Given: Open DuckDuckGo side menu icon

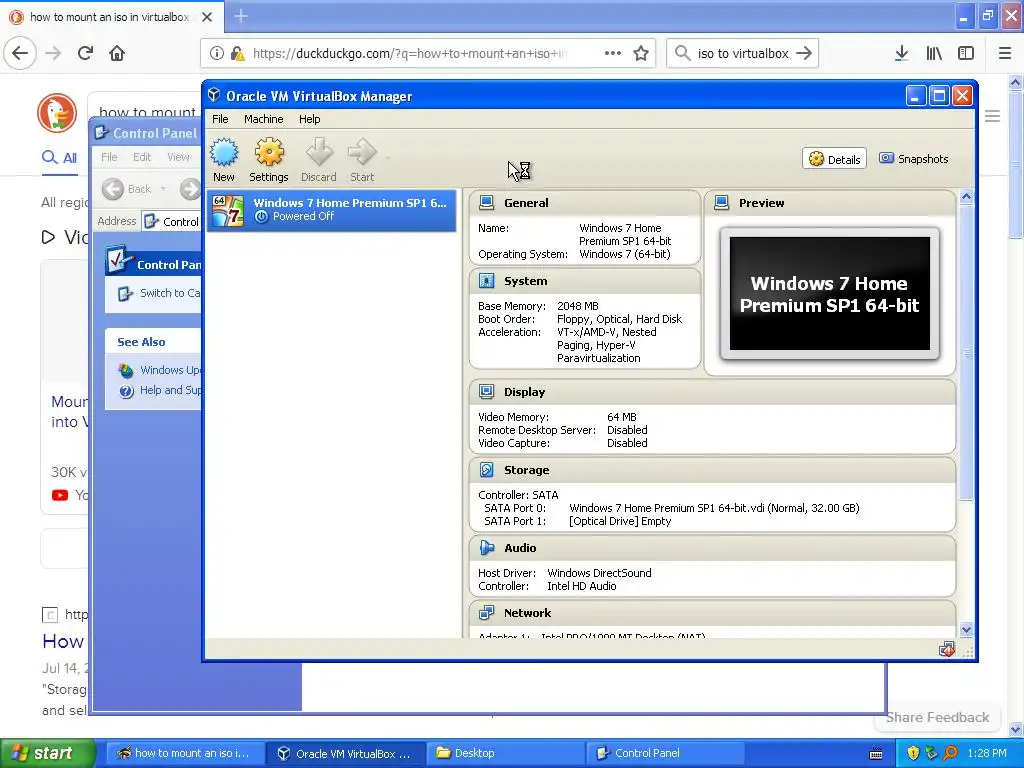Looking at the screenshot, I should [993, 116].
